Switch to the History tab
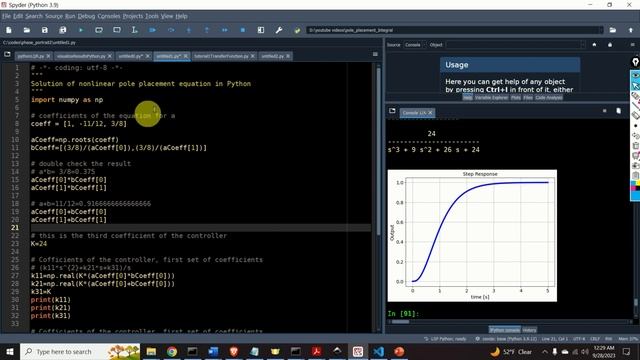 pos(529,330)
